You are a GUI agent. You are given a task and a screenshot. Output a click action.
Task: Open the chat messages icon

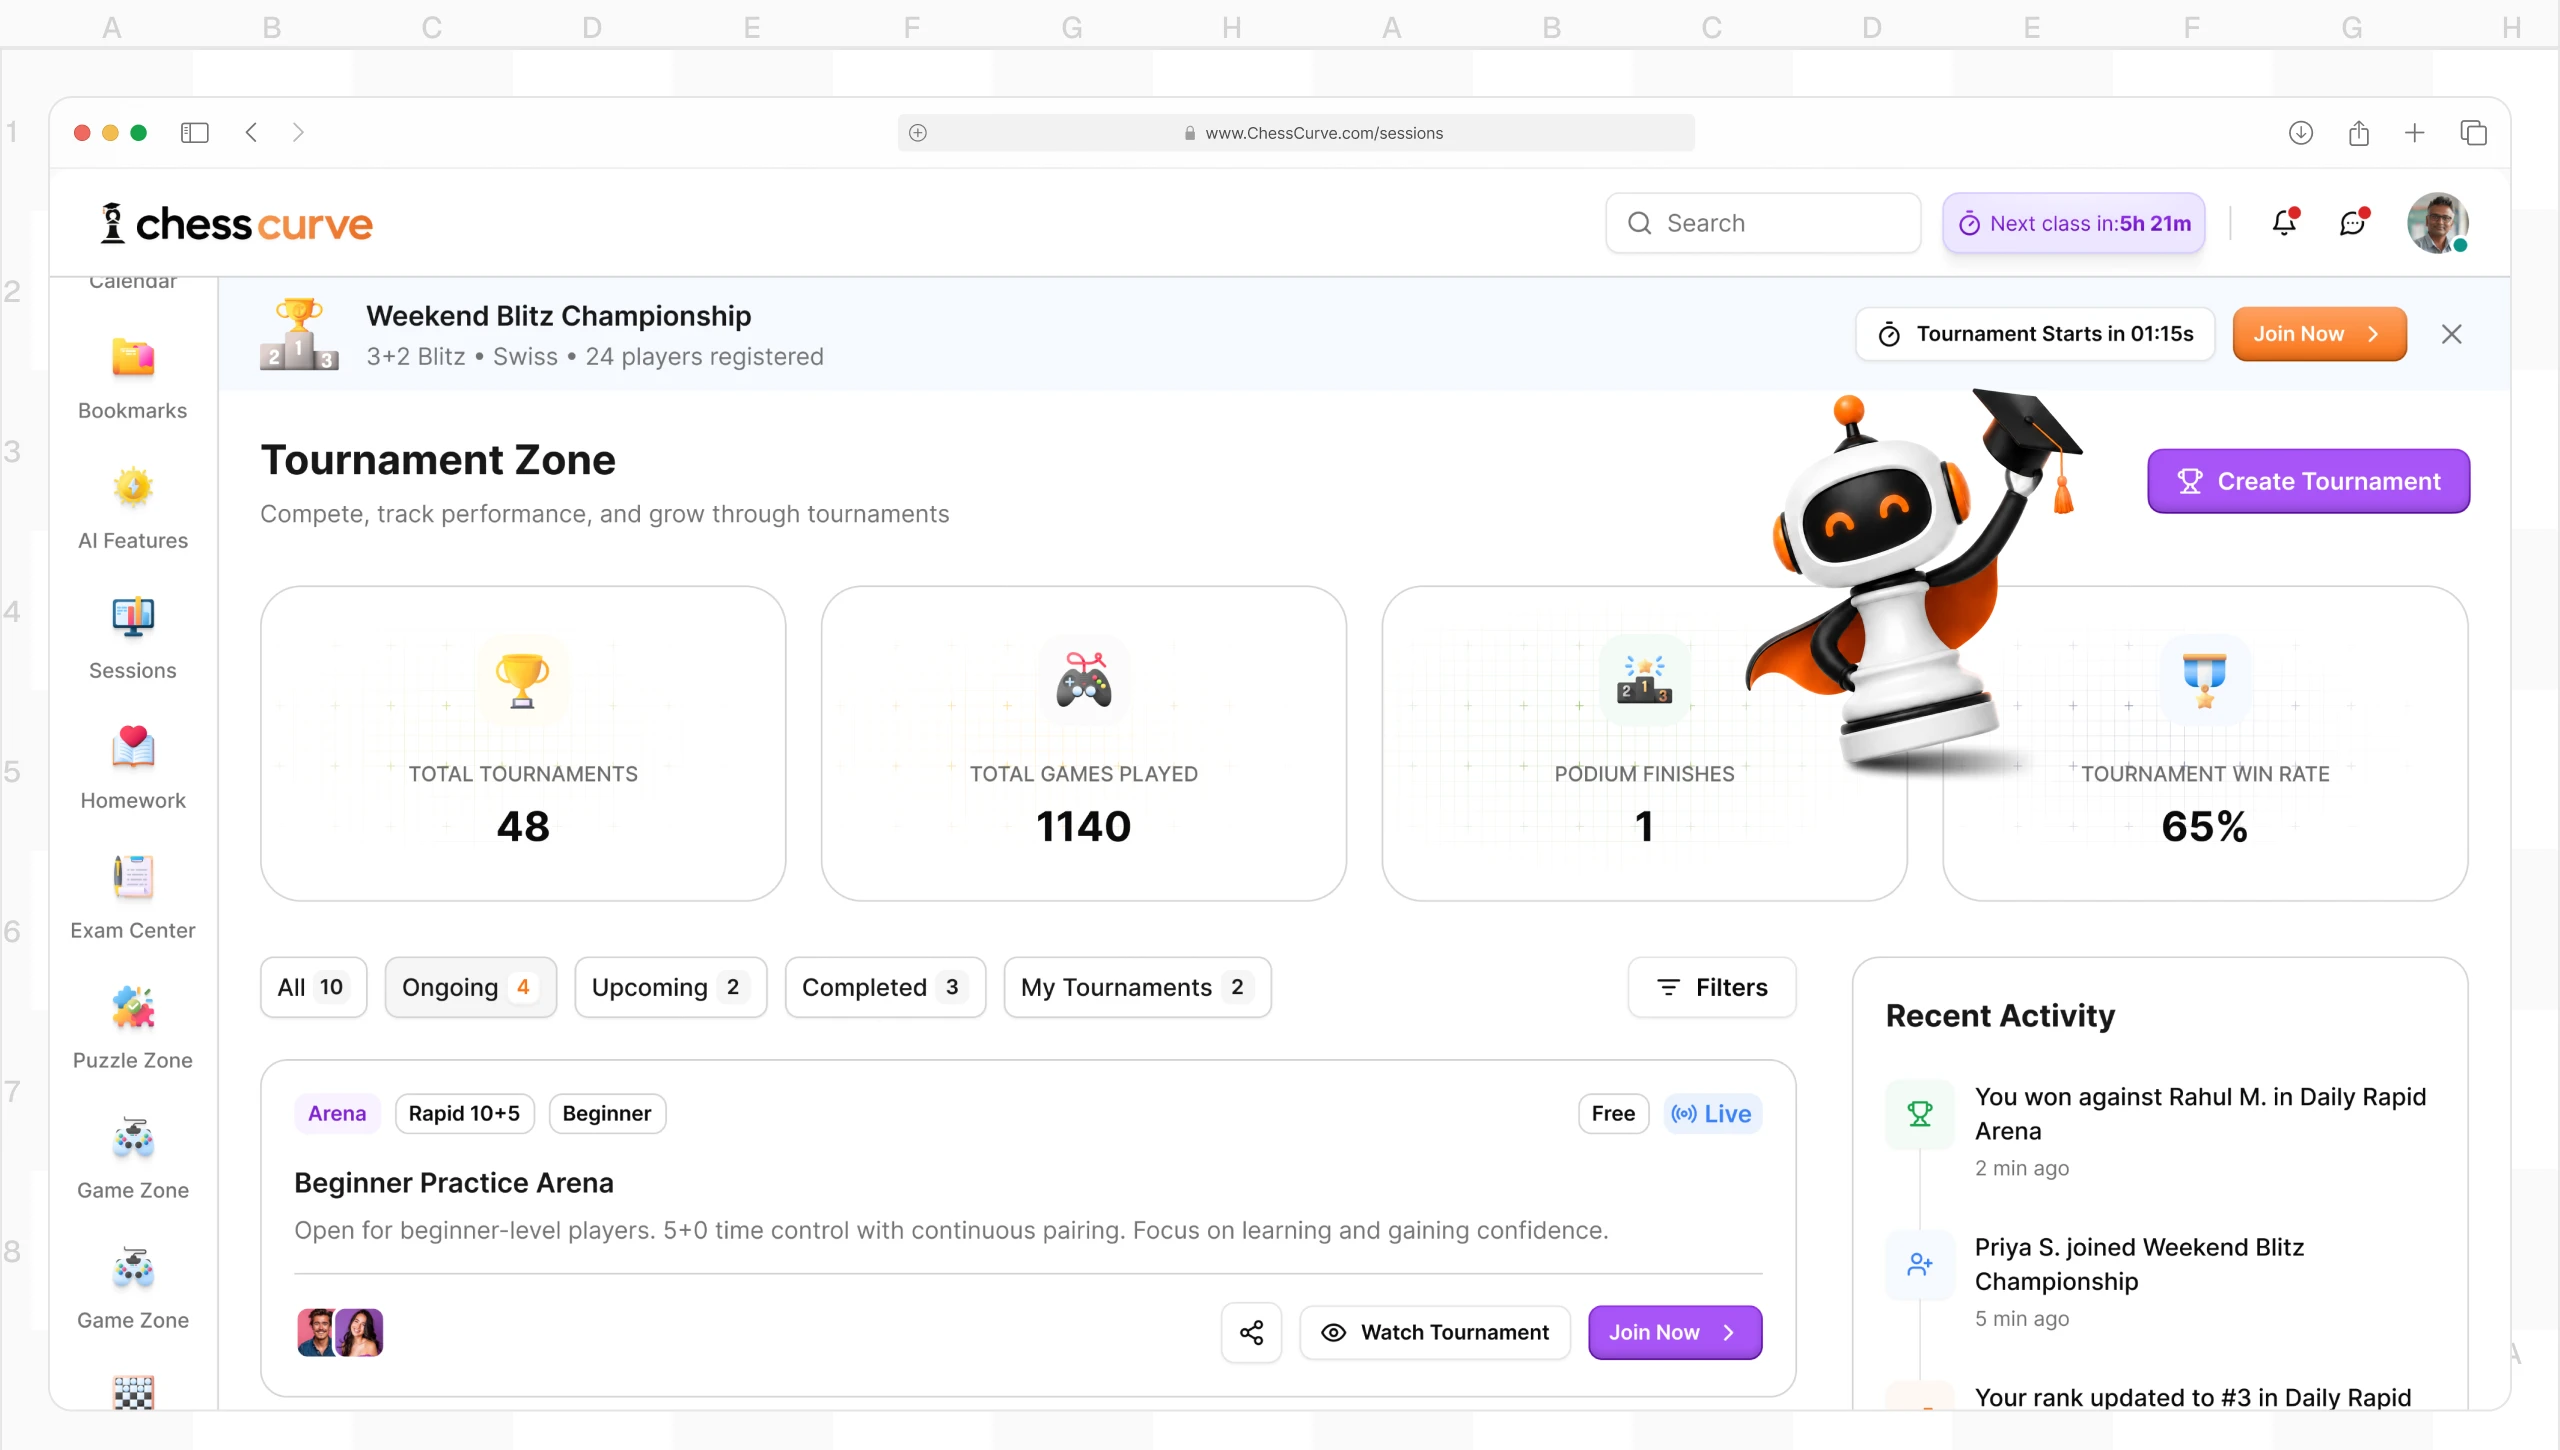pos(2353,222)
